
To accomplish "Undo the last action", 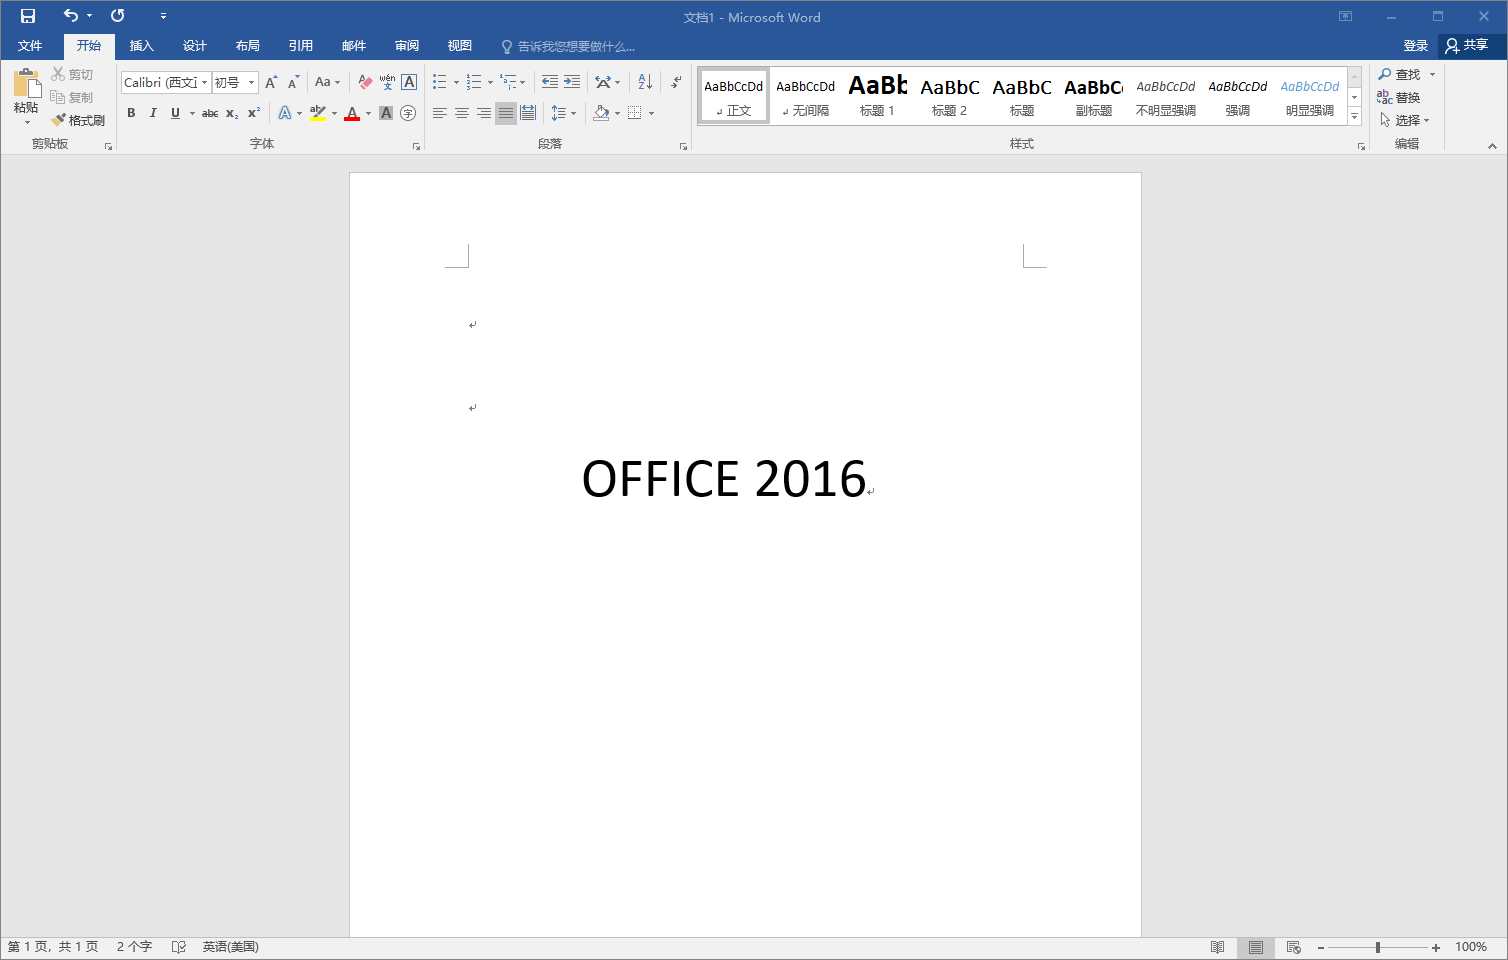I will 70,16.
